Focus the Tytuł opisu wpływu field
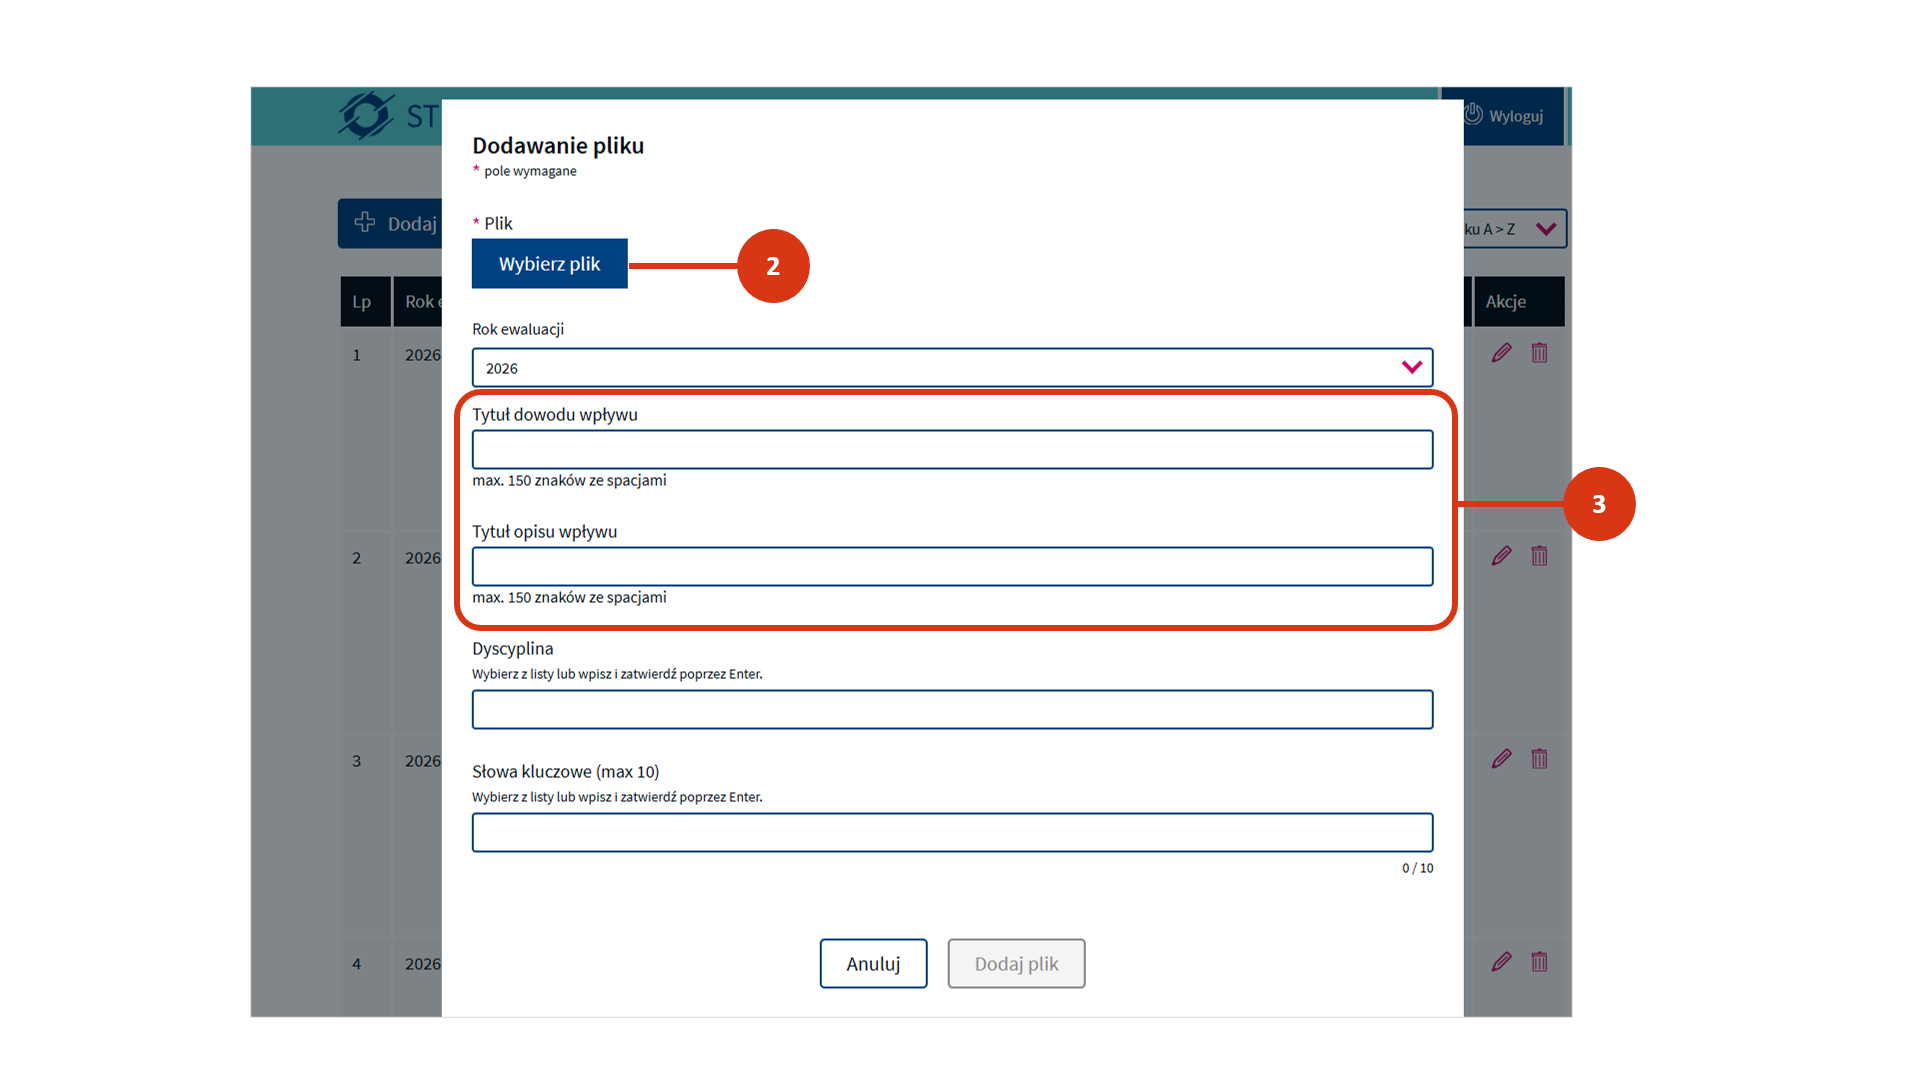Screen dimensions: 1920x1080 951,566
